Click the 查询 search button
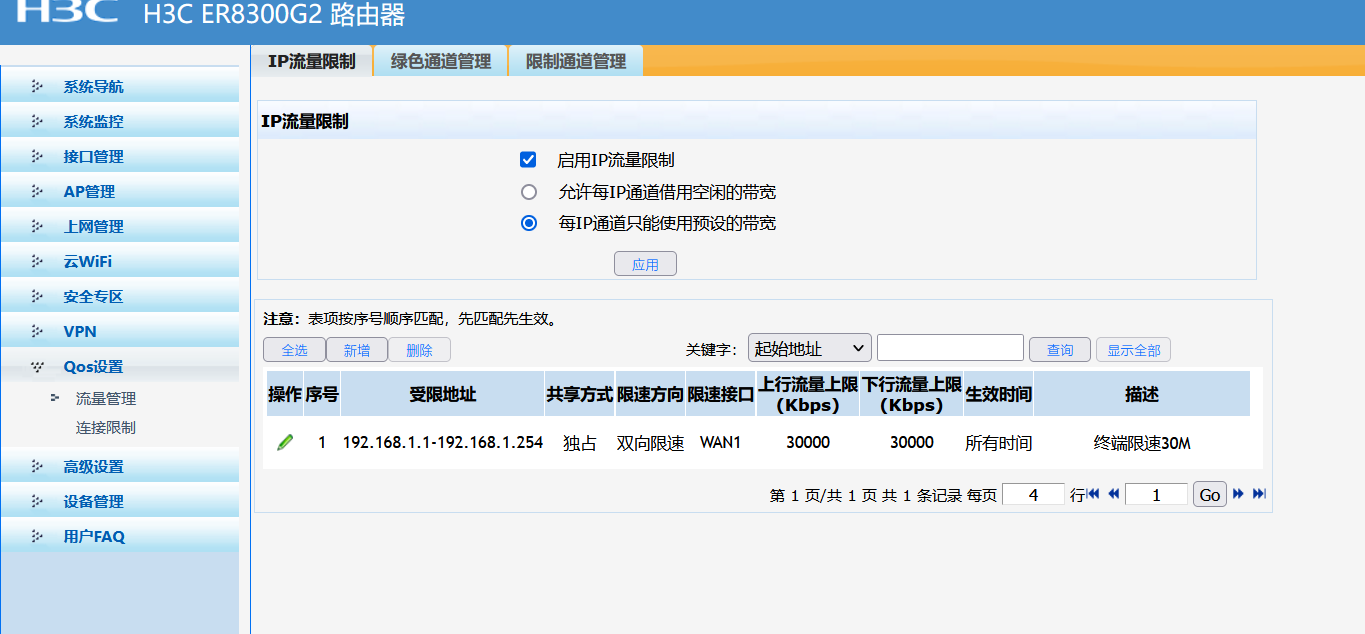 coord(1060,350)
